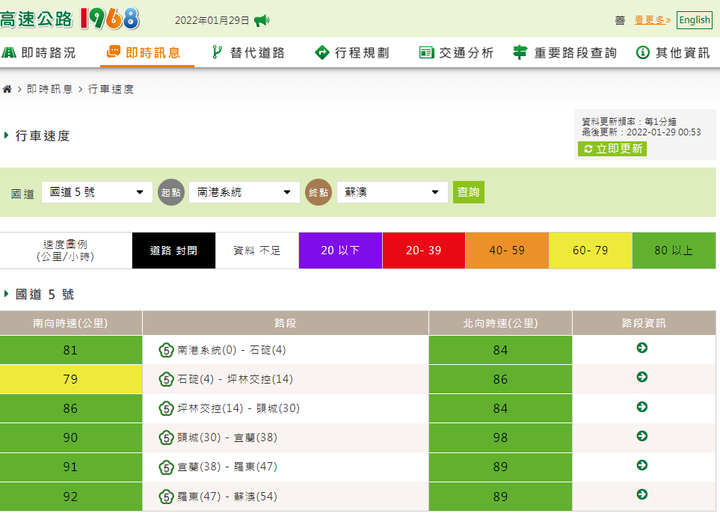Viewport: 720px width, 513px height.
Task: Open road info arrow for 南港系統 - 石碇
Action: coord(642,349)
